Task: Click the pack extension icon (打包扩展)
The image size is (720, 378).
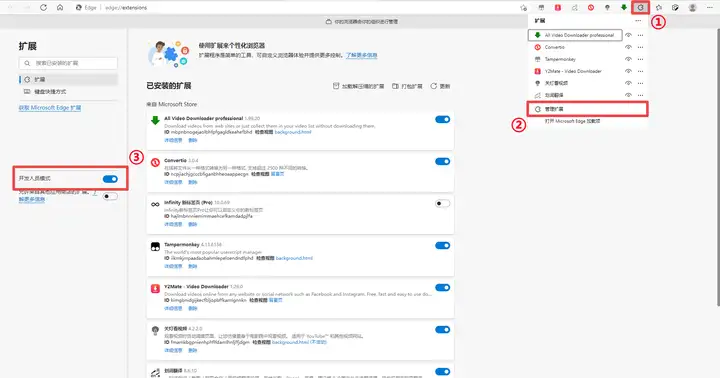Action: [x=395, y=86]
